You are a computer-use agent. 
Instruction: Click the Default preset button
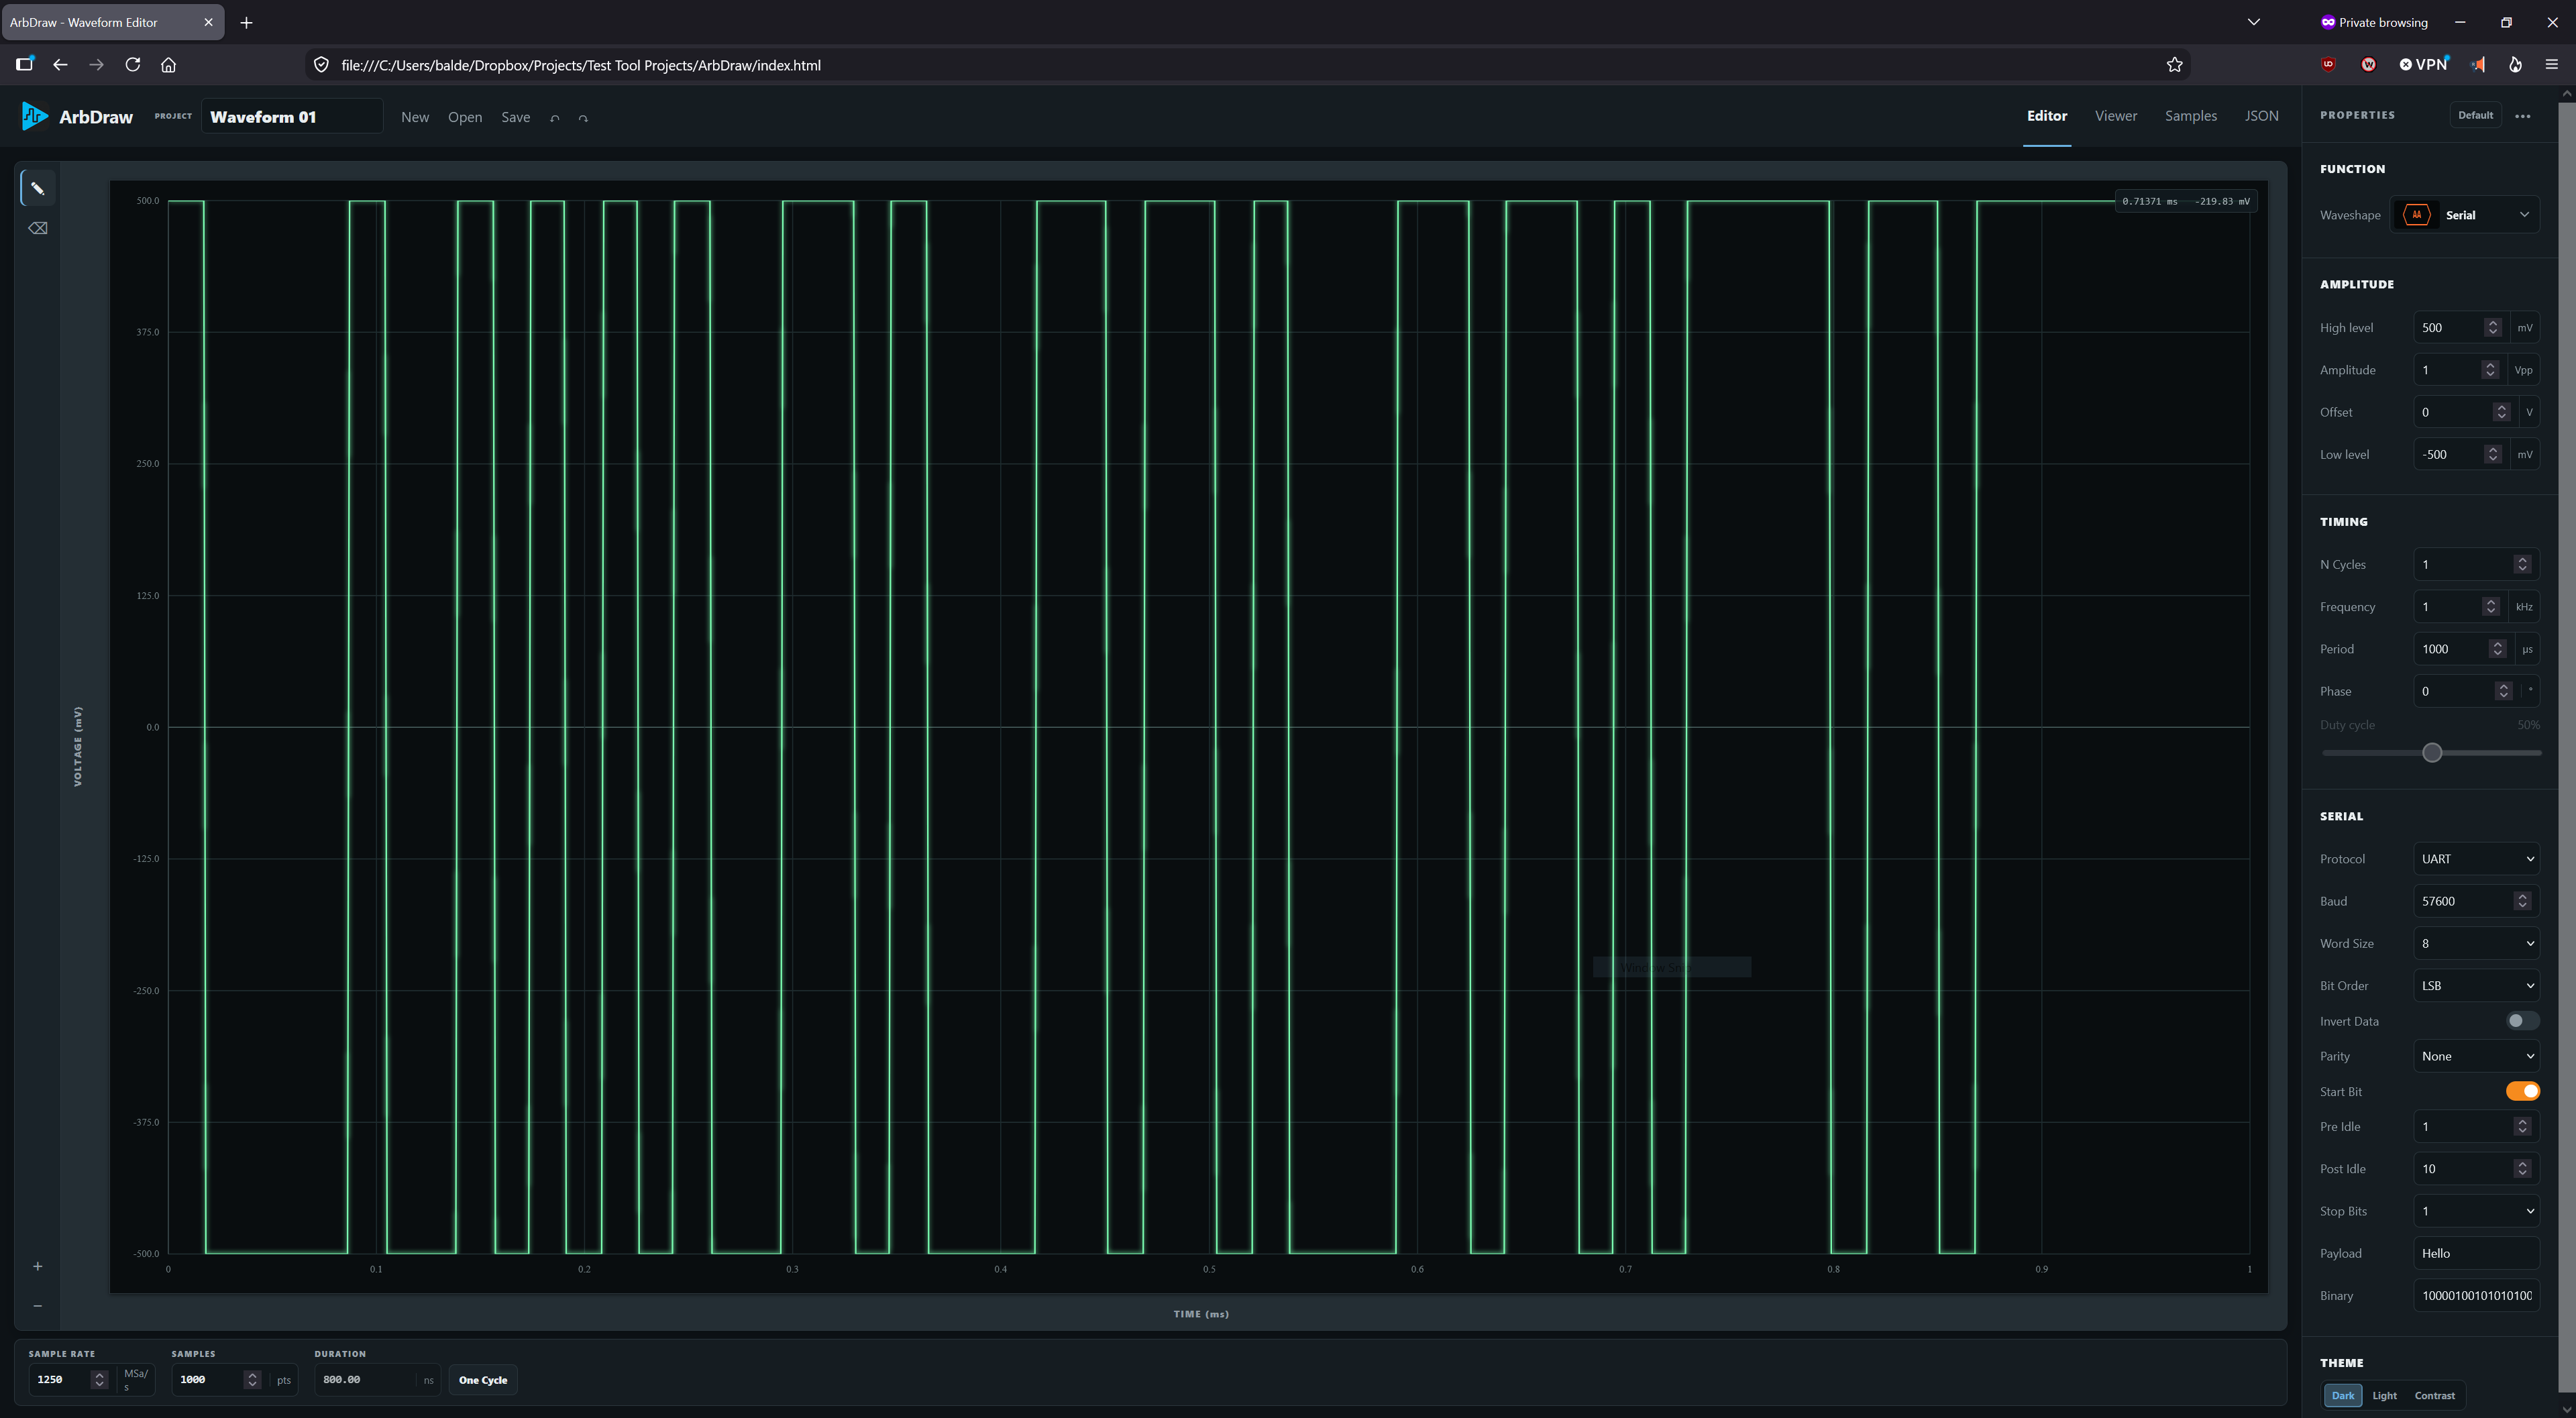[x=2476, y=115]
